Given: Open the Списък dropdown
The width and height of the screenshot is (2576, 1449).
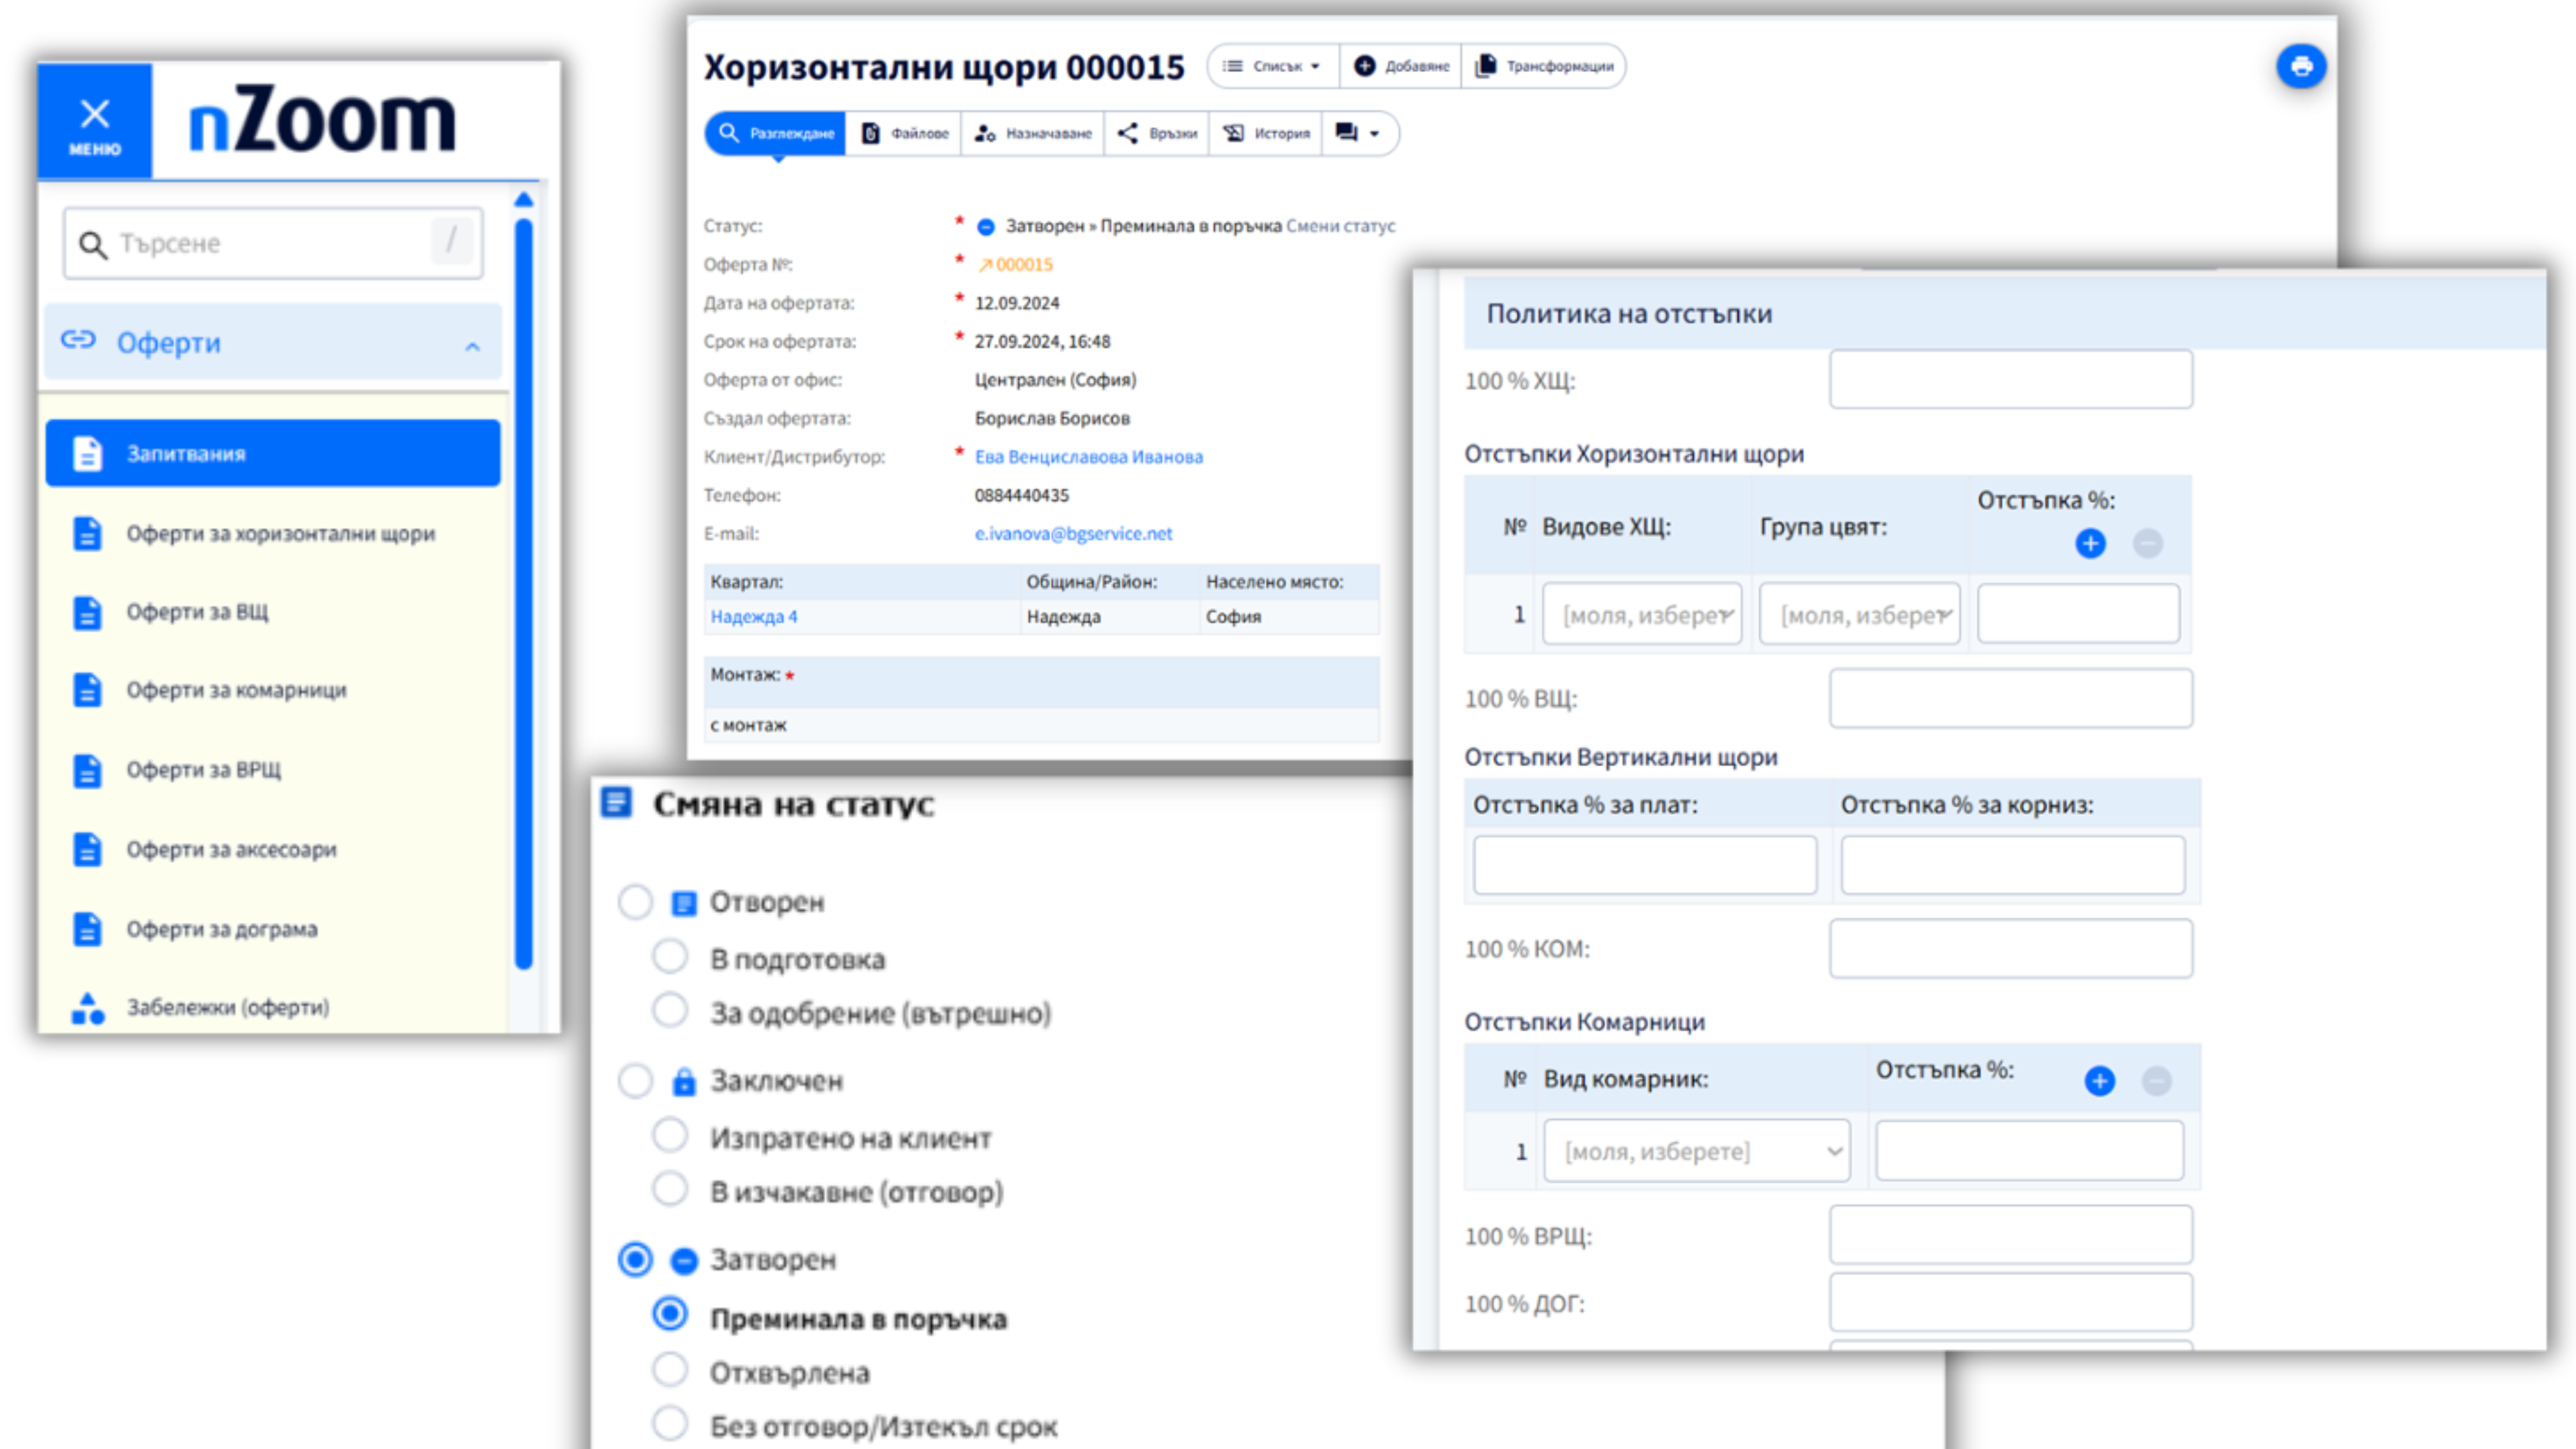Looking at the screenshot, I should pyautogui.click(x=1272, y=66).
